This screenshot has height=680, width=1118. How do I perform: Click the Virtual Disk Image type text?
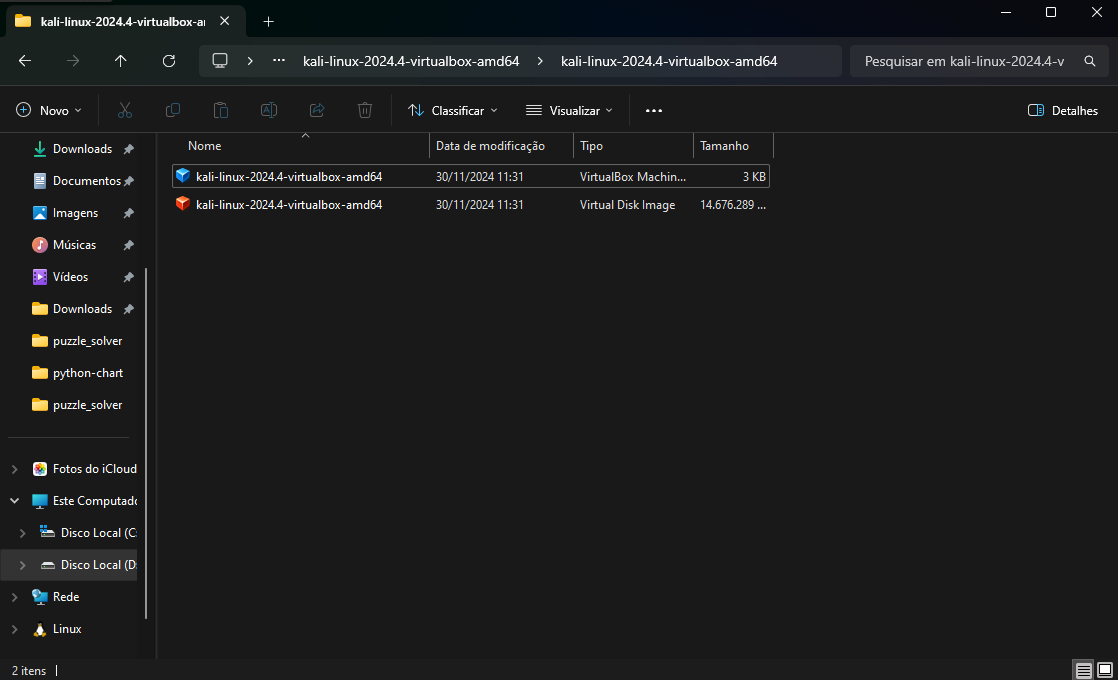[627, 205]
